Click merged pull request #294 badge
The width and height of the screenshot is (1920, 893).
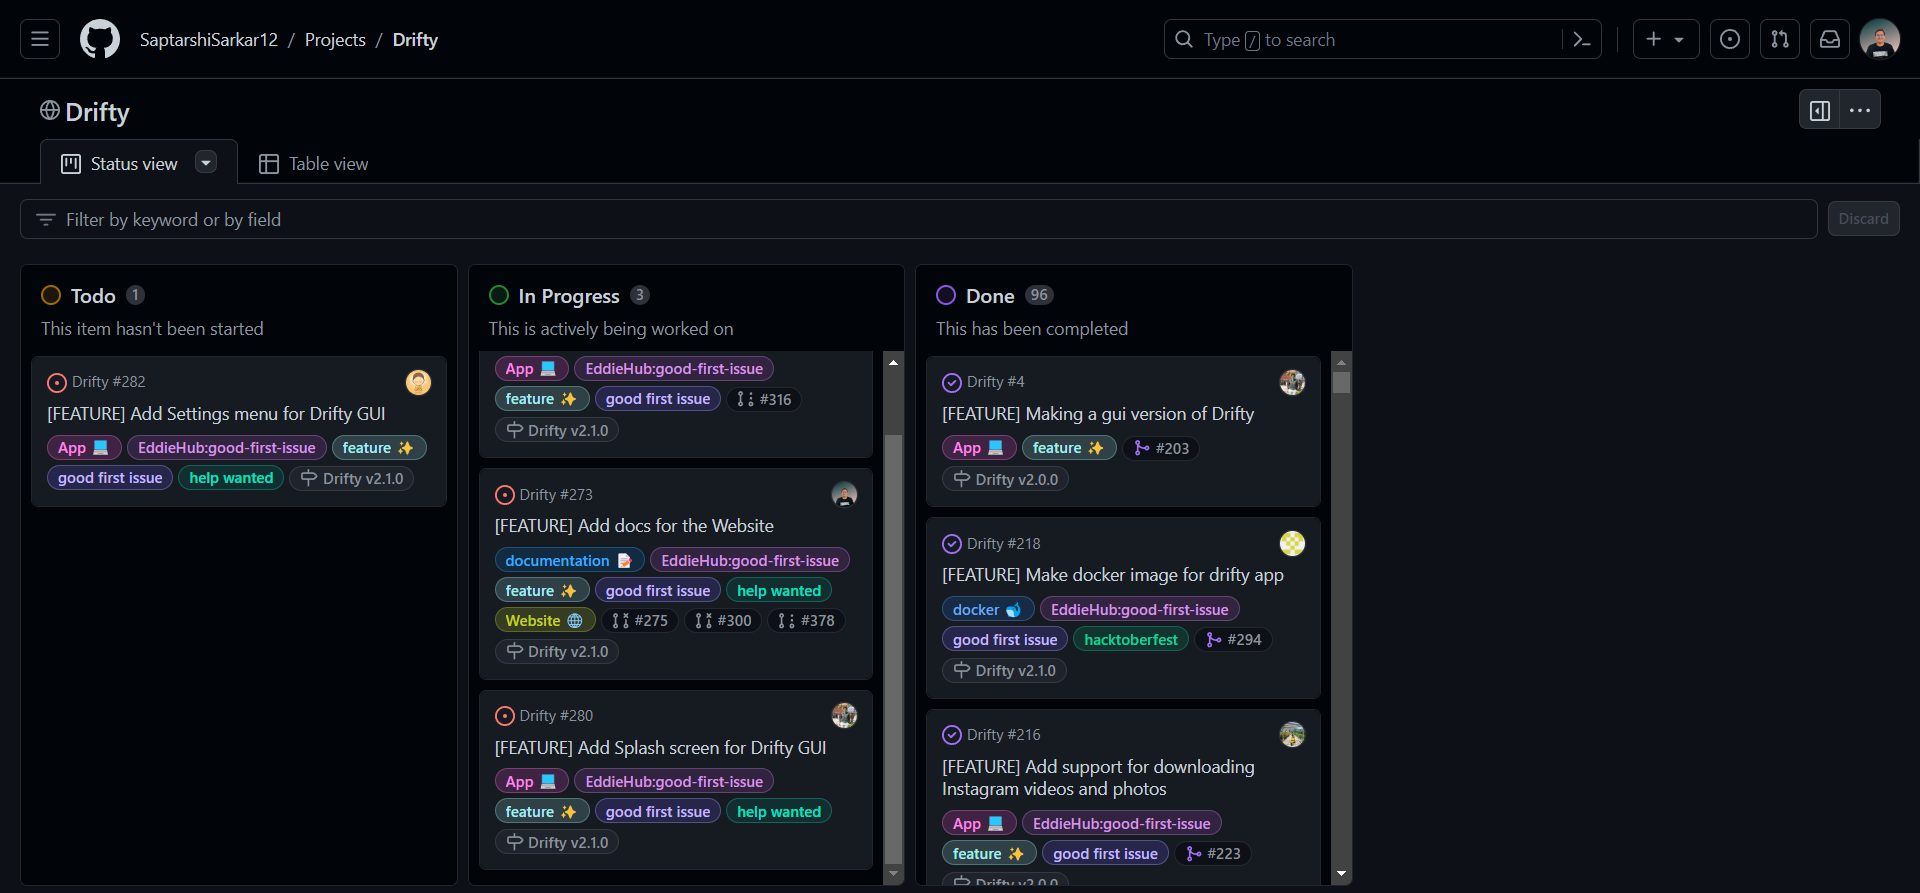1233,639
